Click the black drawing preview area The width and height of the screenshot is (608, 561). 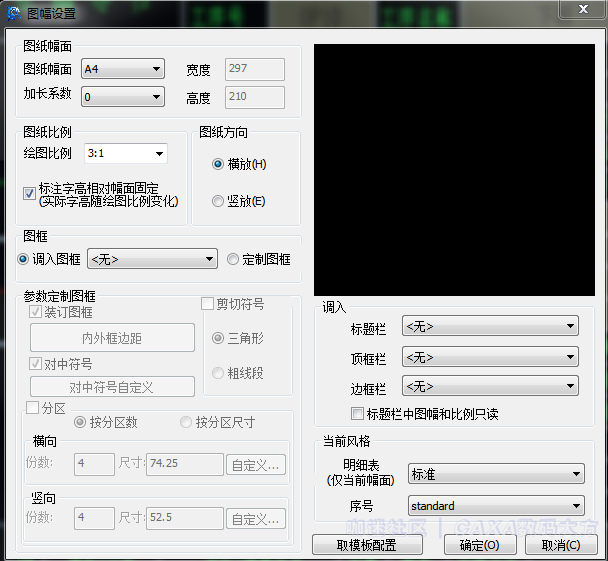coord(454,170)
